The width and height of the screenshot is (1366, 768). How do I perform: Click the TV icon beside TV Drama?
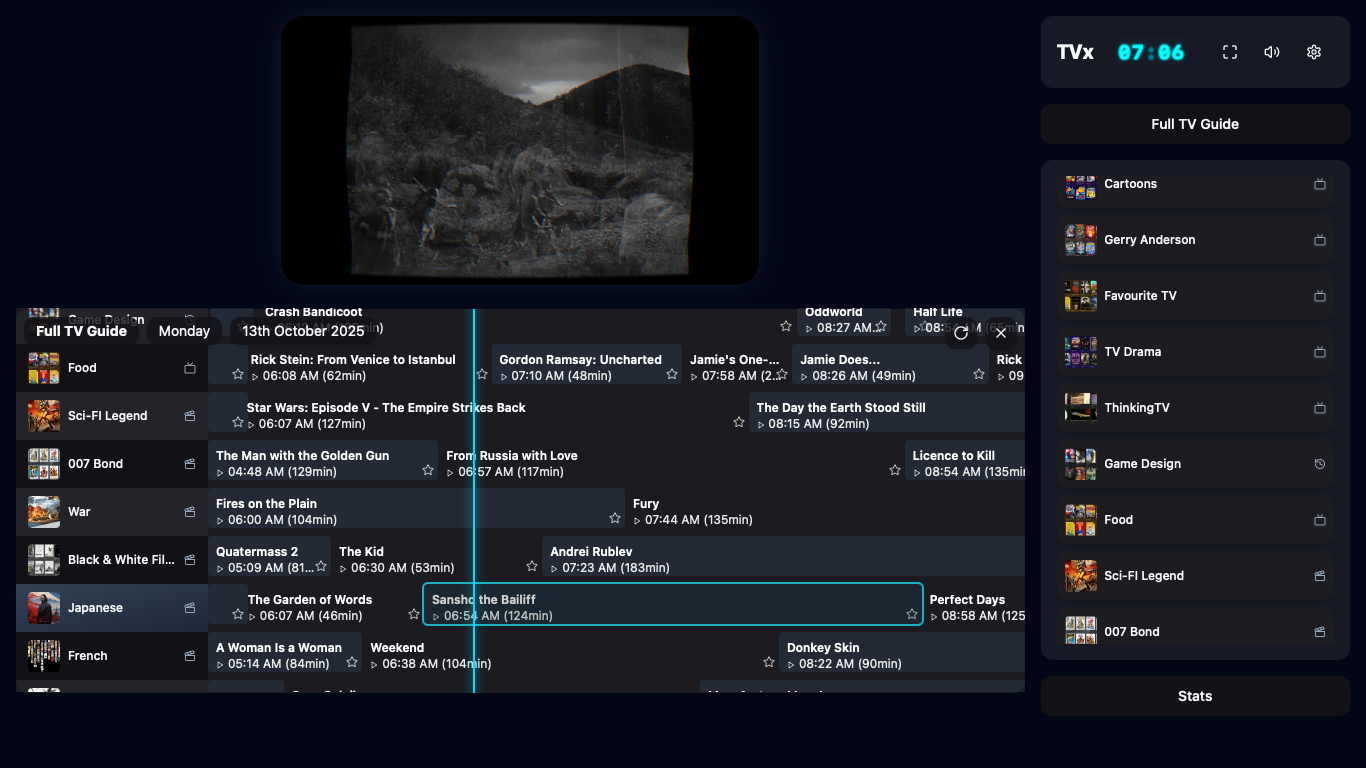(1320, 352)
